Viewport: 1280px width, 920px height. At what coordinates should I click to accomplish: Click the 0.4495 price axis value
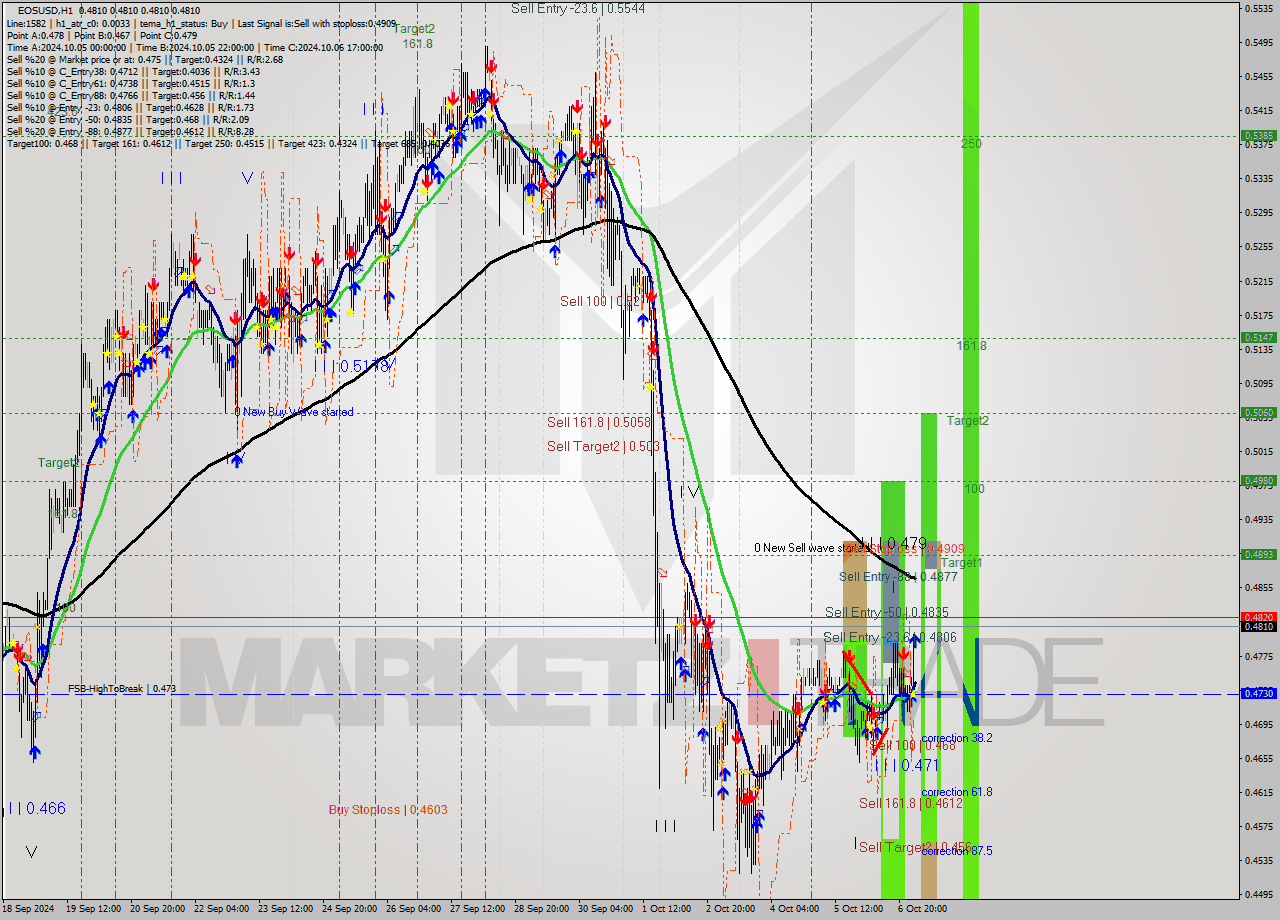tap(1258, 894)
